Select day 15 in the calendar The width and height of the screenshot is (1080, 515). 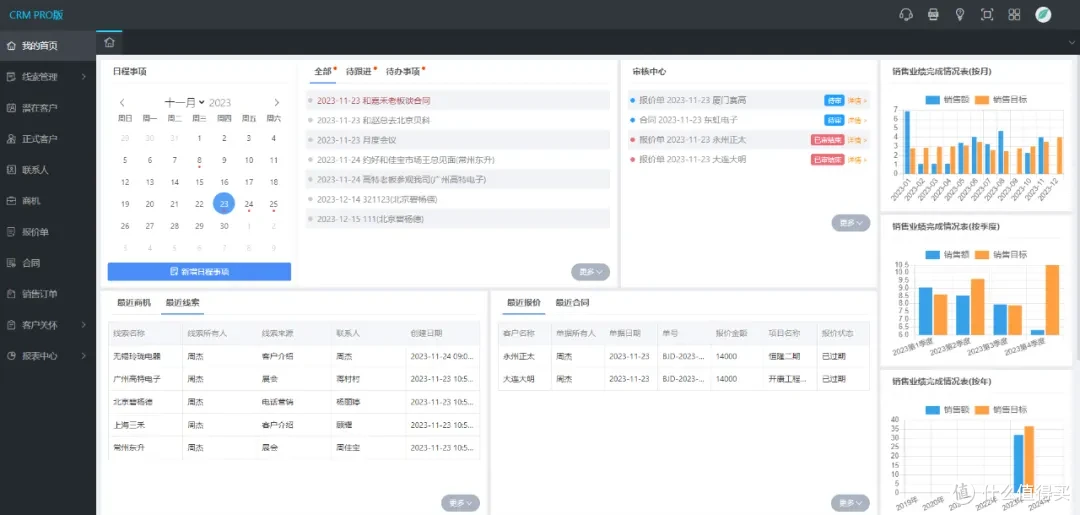click(x=199, y=182)
